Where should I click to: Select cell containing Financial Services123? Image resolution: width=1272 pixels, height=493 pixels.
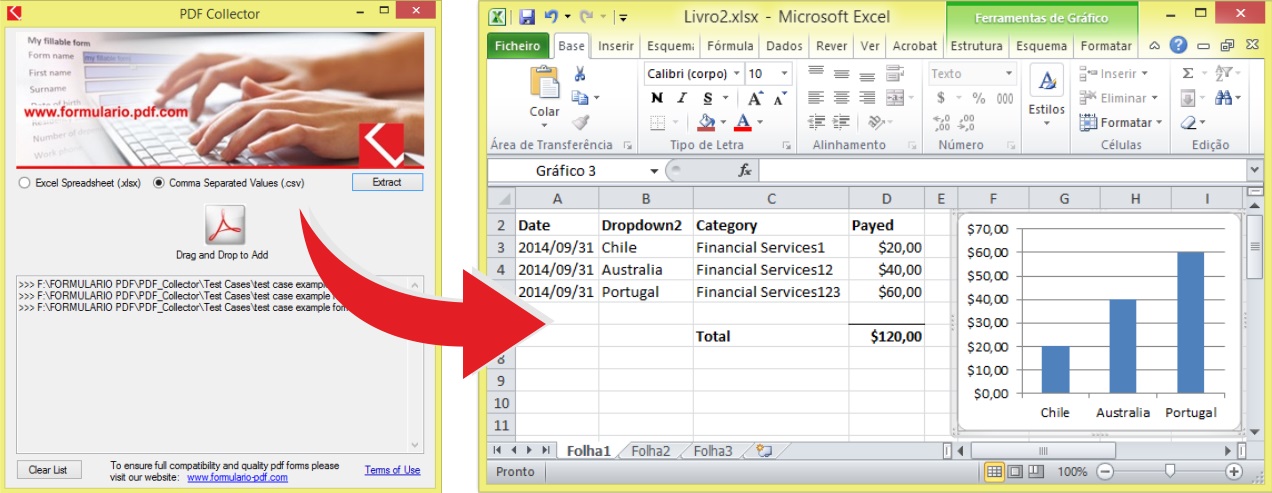tap(770, 292)
